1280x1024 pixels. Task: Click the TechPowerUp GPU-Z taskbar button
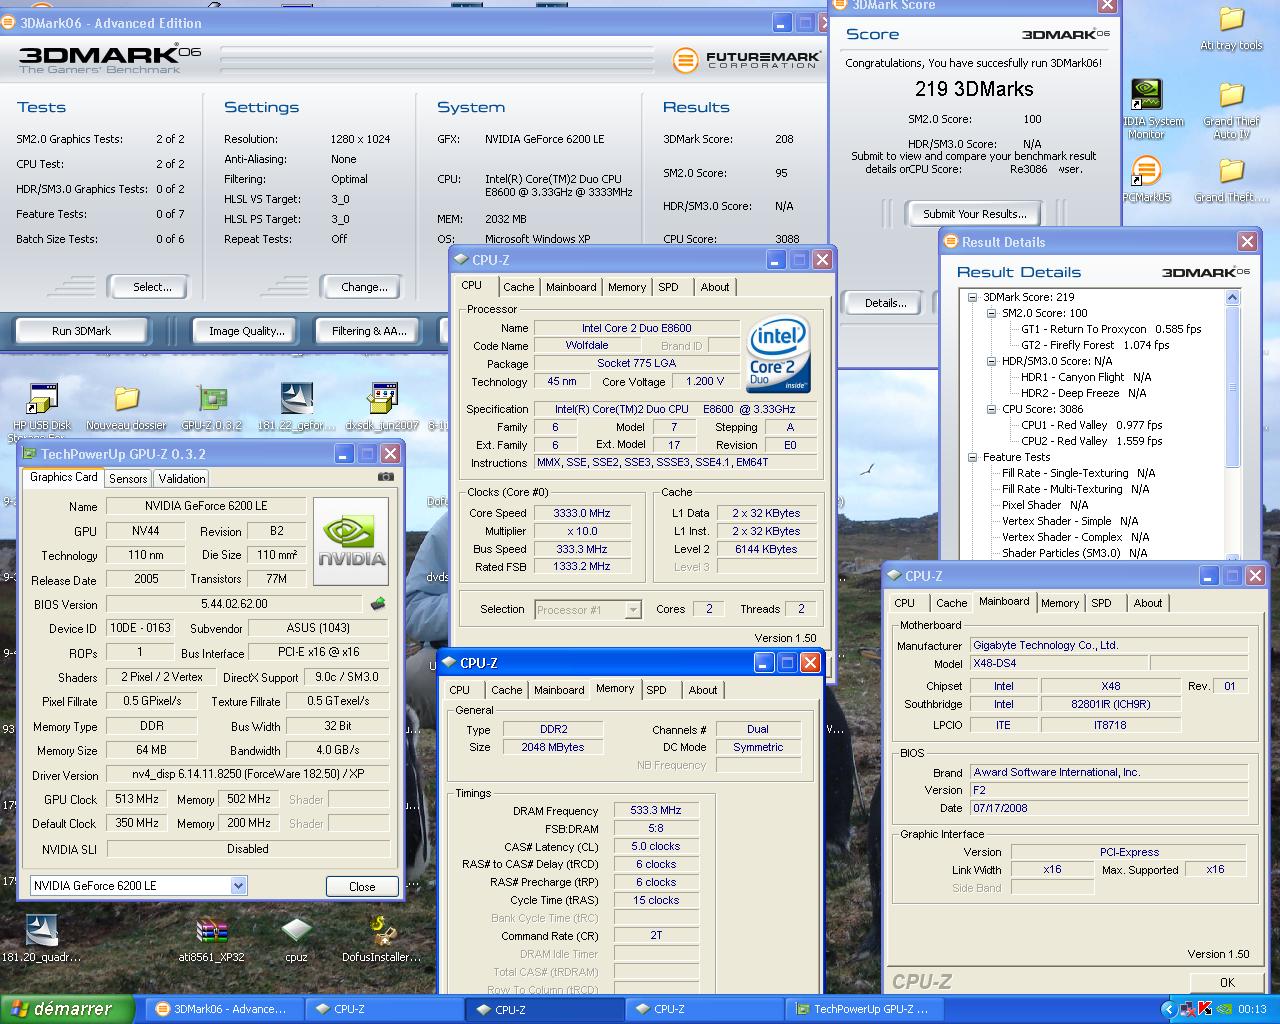pyautogui.click(x=863, y=1009)
